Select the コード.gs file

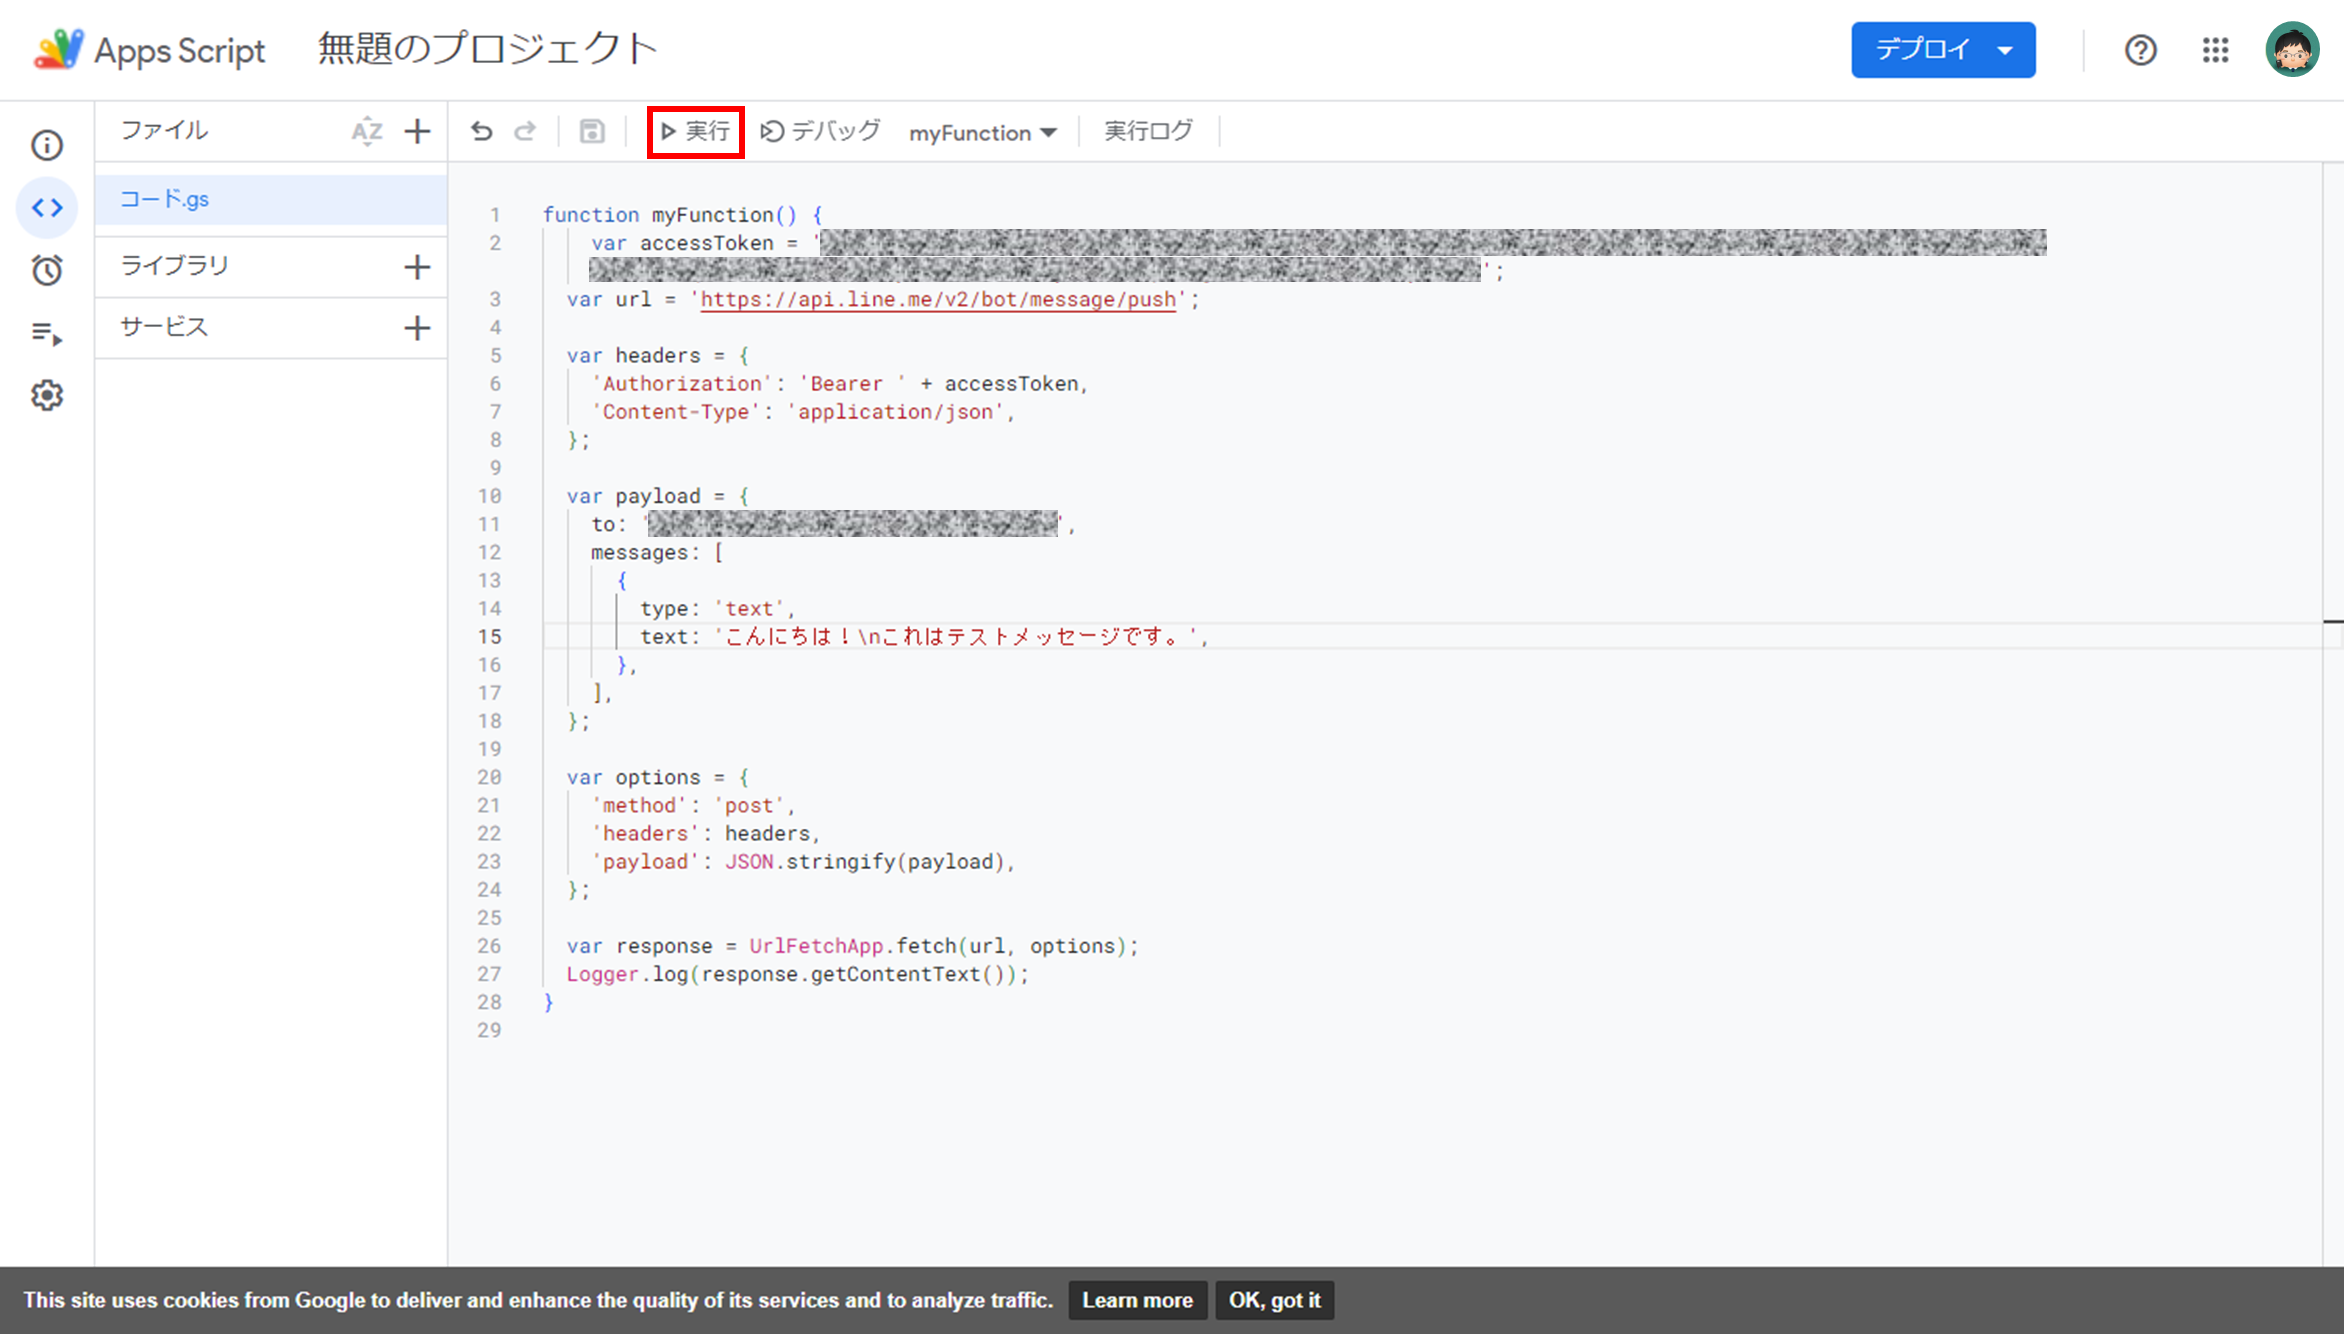point(165,198)
